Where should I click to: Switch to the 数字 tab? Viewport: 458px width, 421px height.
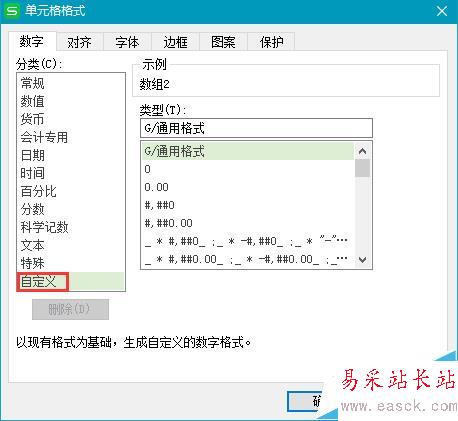32,41
